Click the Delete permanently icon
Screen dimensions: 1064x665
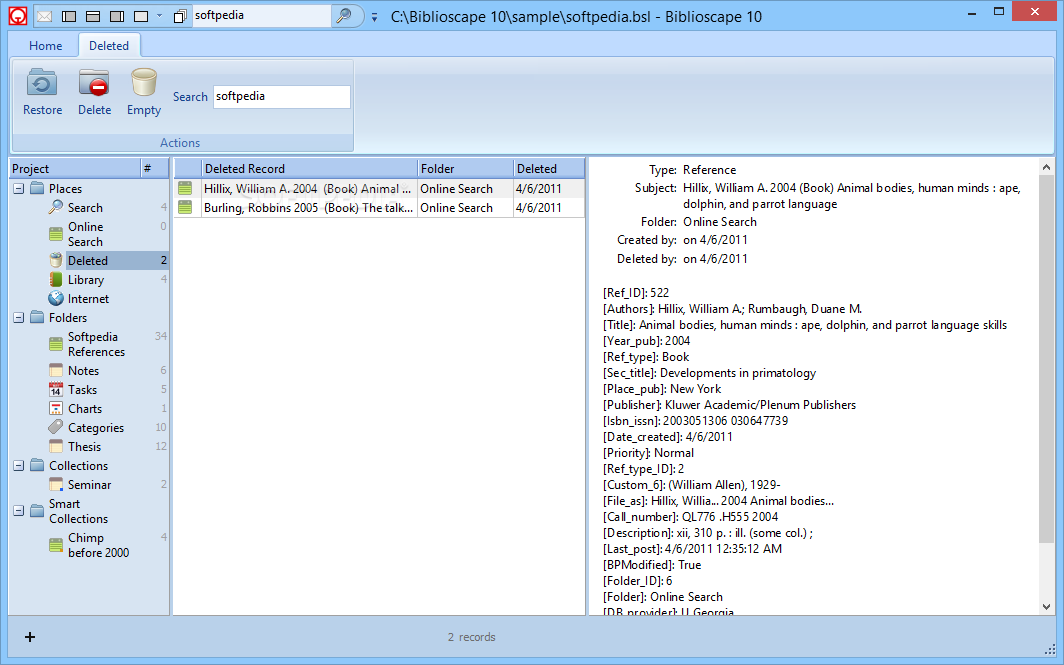pos(94,83)
